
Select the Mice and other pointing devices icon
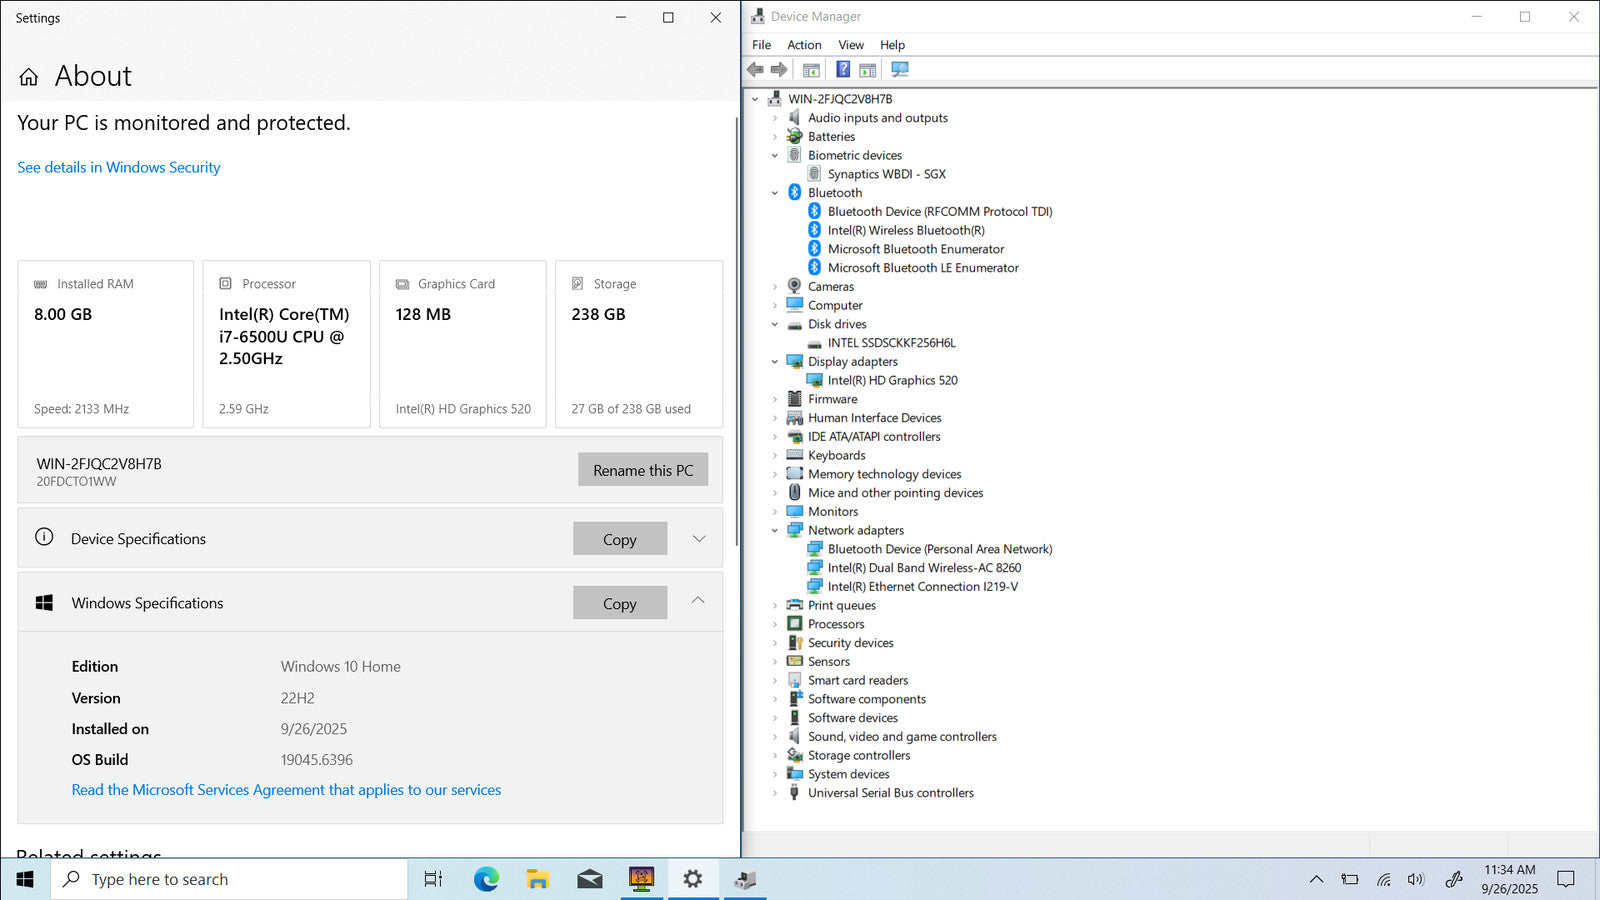[795, 493]
